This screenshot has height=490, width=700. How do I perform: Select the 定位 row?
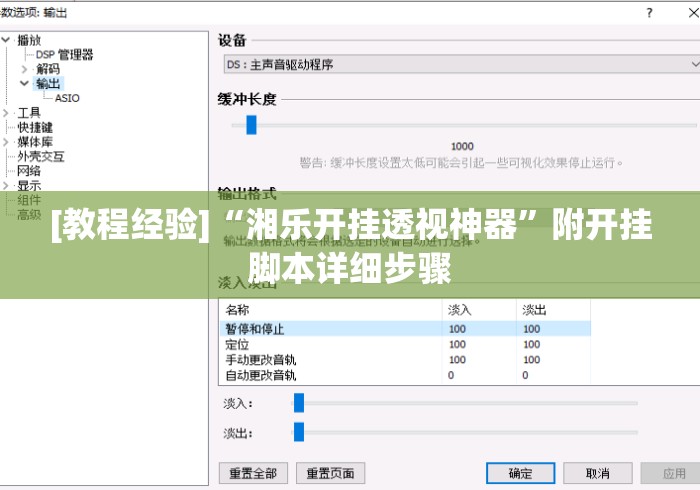click(x=405, y=345)
